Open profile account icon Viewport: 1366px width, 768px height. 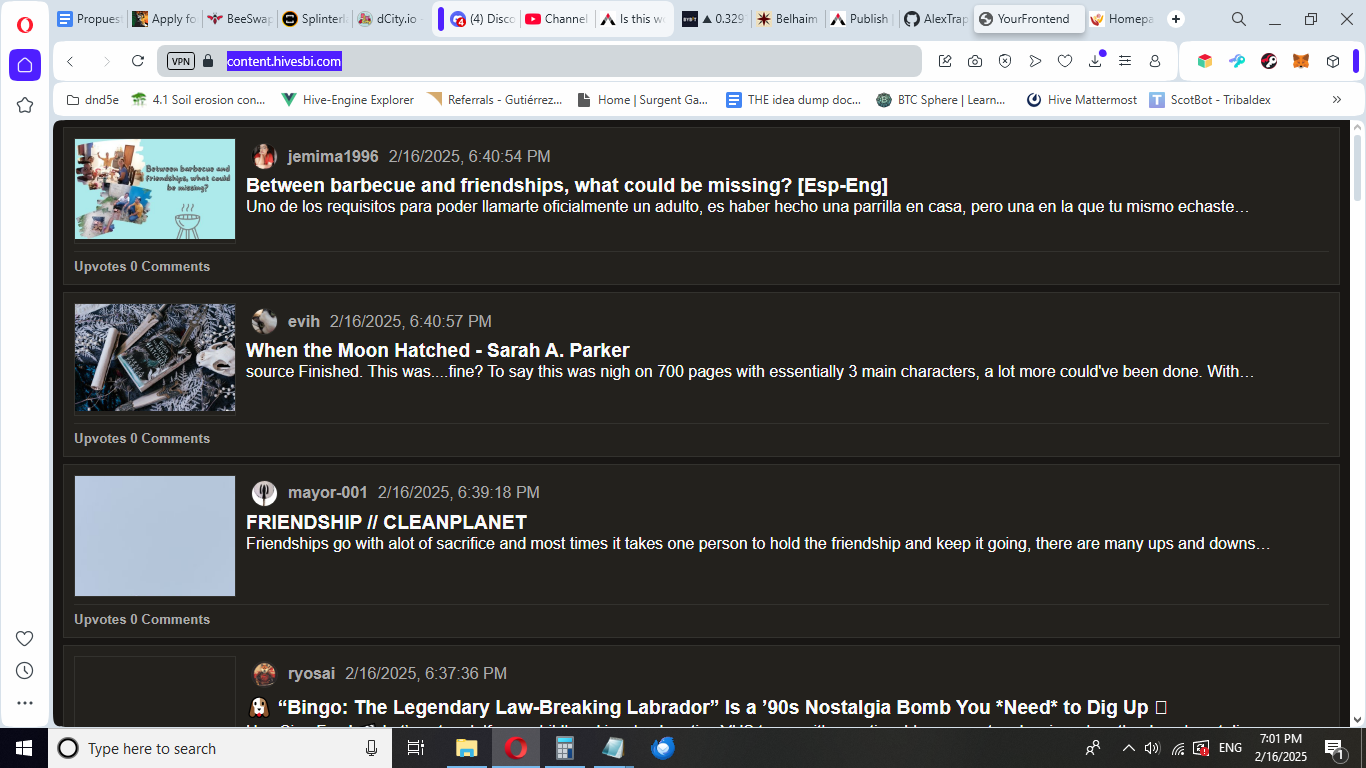point(1155,61)
